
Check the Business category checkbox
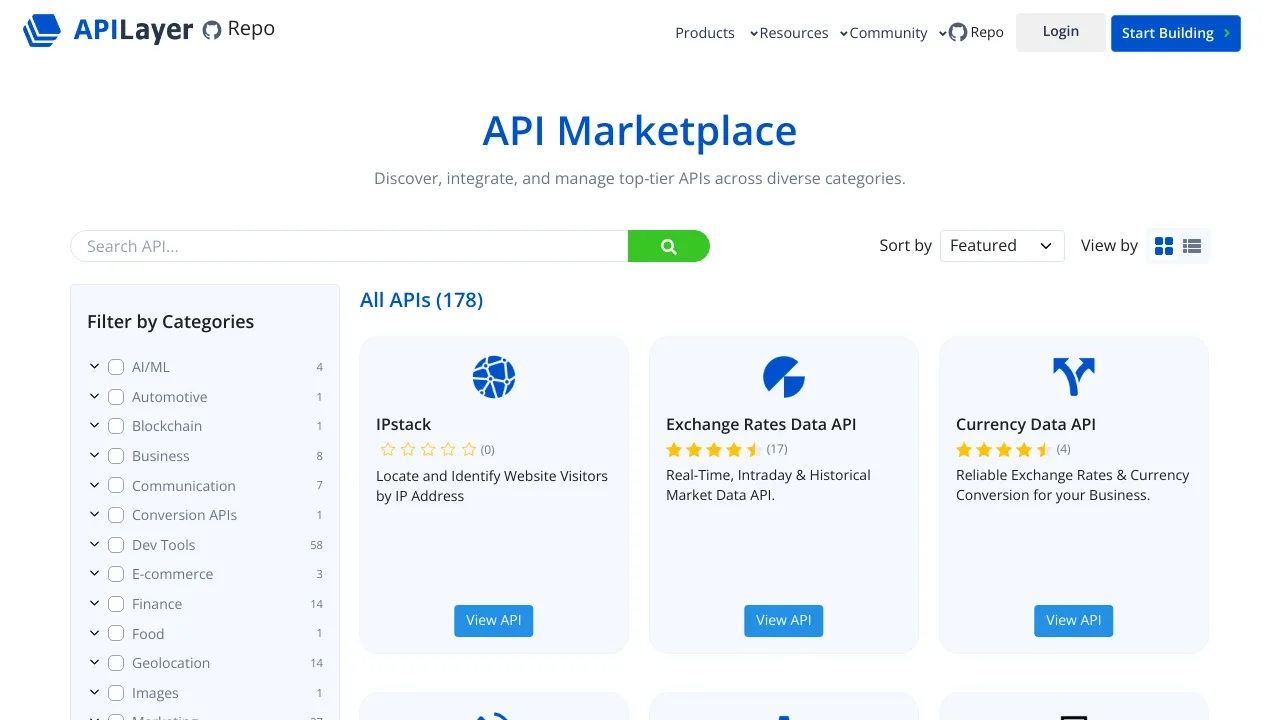(116, 456)
